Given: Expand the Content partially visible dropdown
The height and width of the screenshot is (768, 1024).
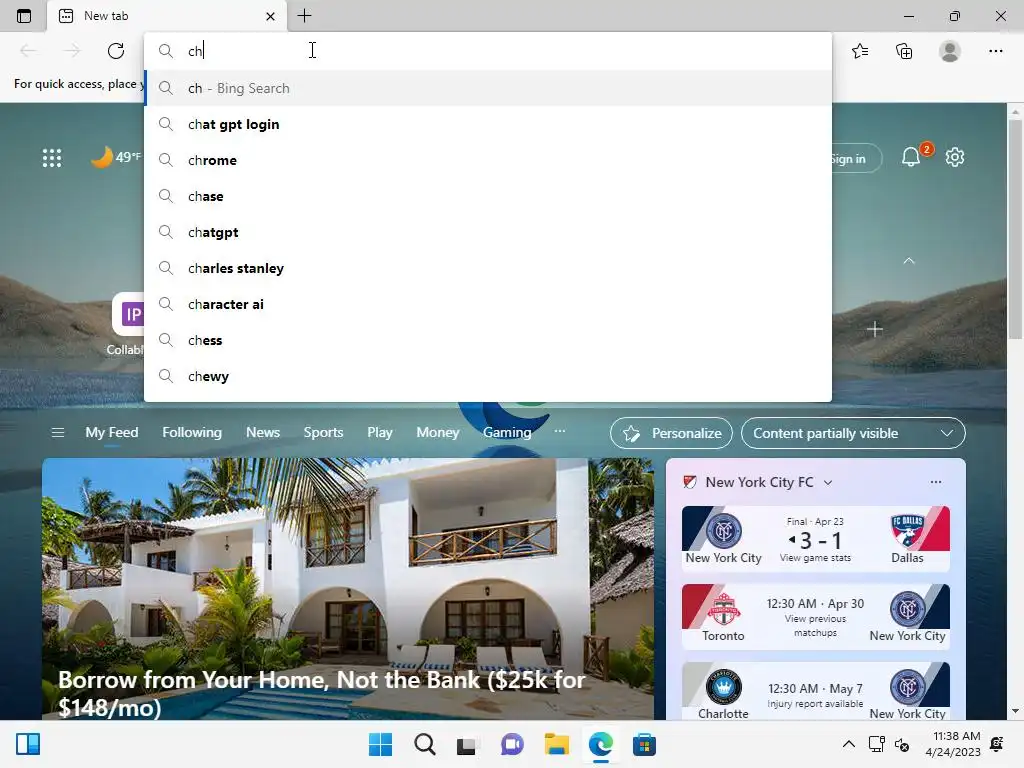Looking at the screenshot, I should pos(853,433).
